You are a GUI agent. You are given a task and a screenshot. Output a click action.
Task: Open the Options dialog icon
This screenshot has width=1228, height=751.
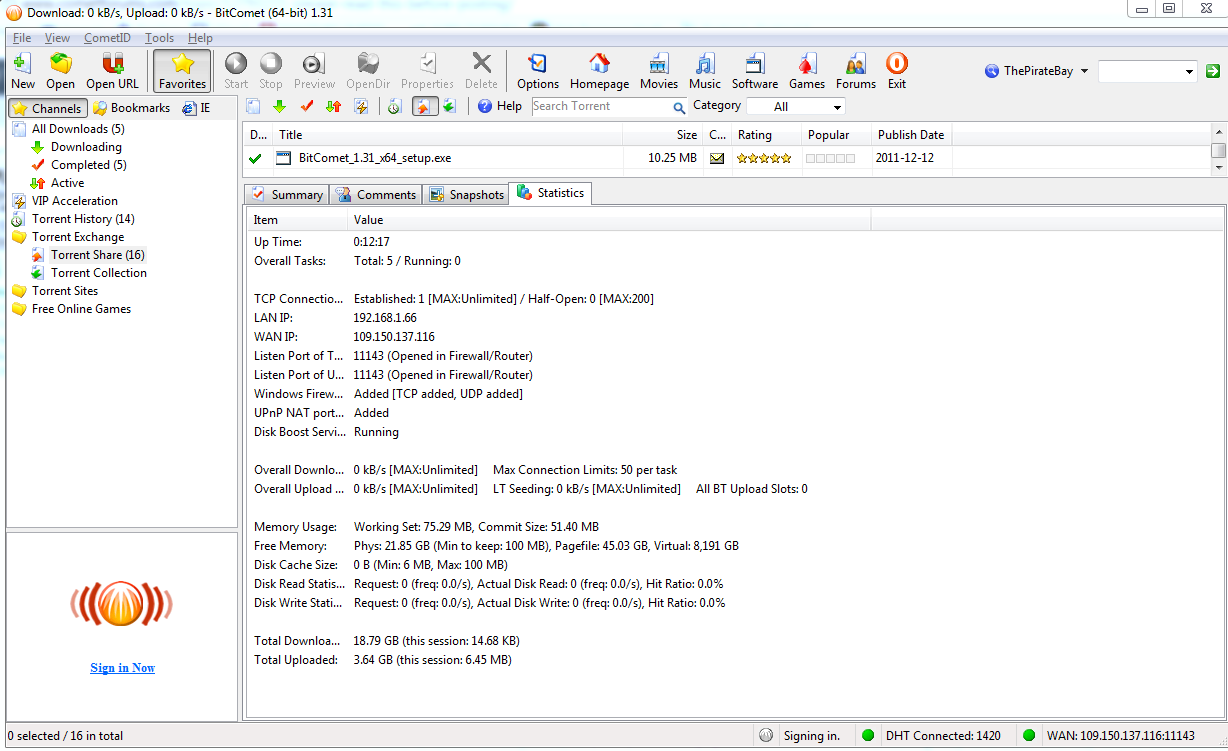538,71
